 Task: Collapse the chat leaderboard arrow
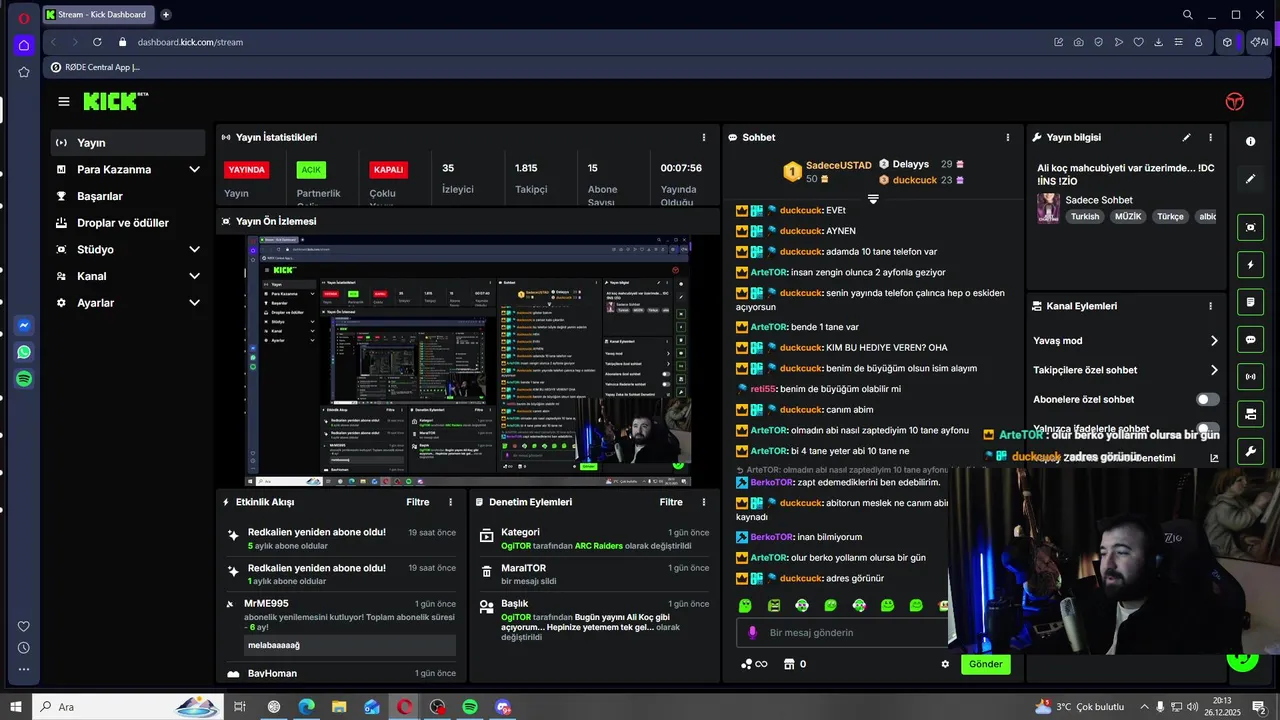(x=873, y=199)
